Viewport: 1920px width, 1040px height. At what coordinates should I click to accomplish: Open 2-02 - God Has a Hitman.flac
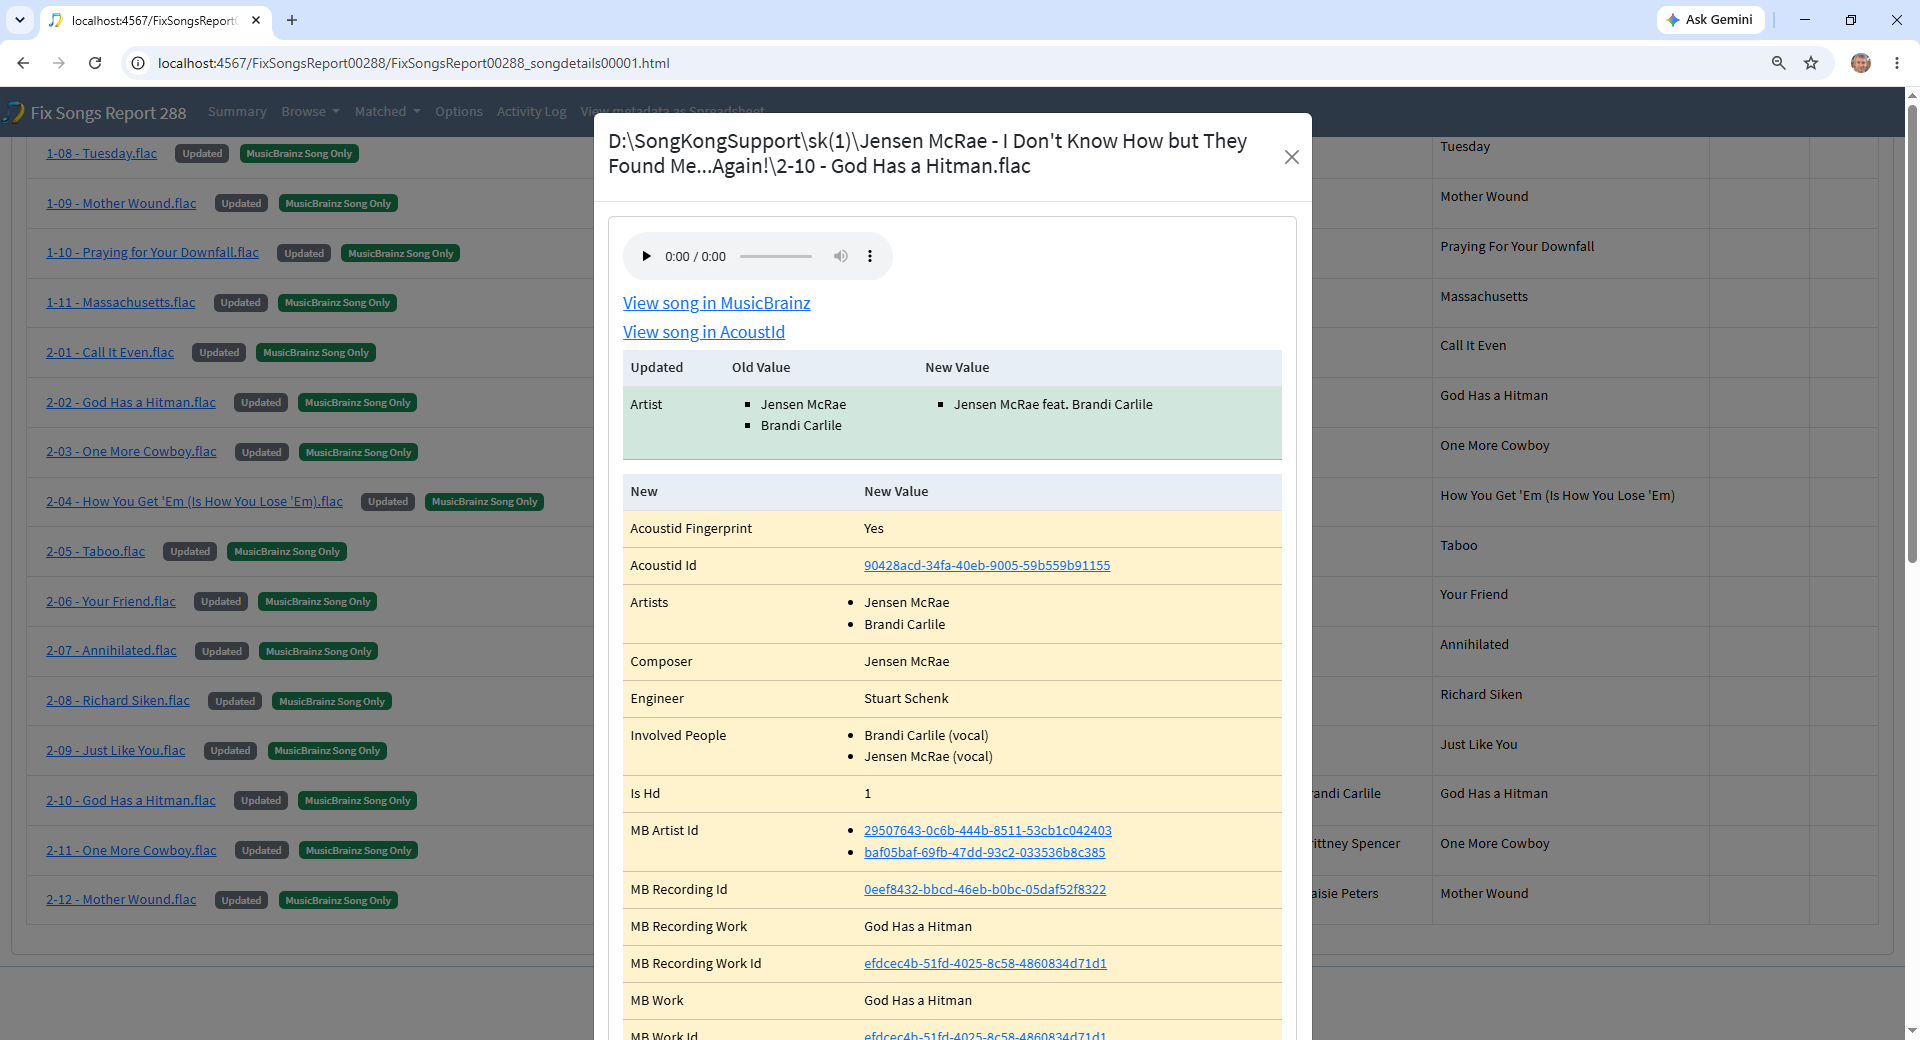pos(131,403)
